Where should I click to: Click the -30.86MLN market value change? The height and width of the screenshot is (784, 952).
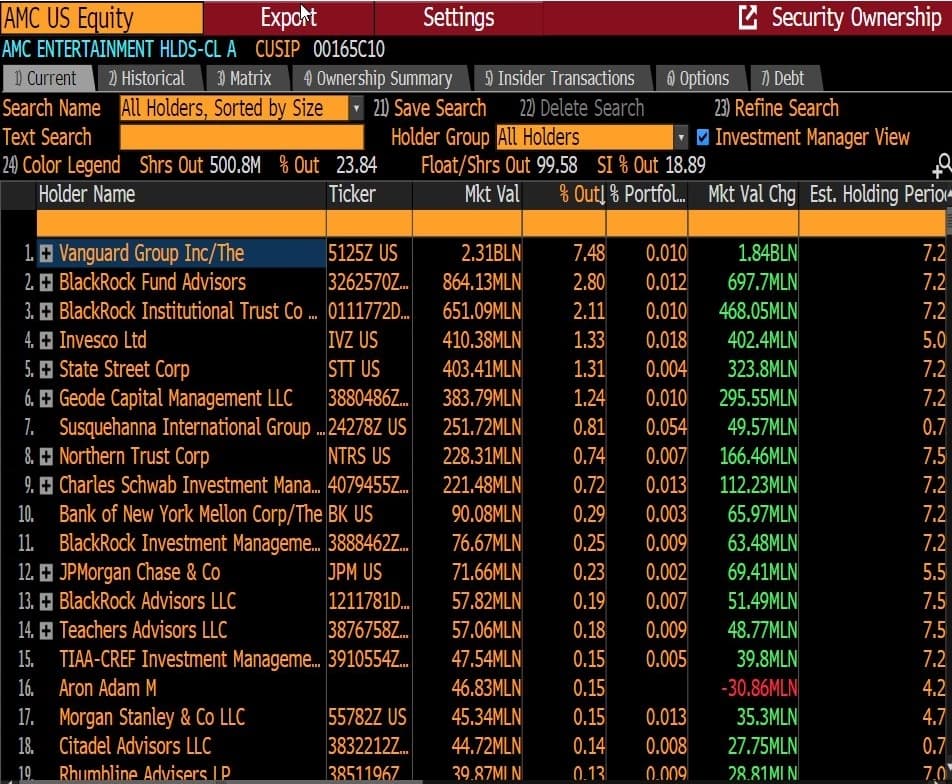coord(758,688)
